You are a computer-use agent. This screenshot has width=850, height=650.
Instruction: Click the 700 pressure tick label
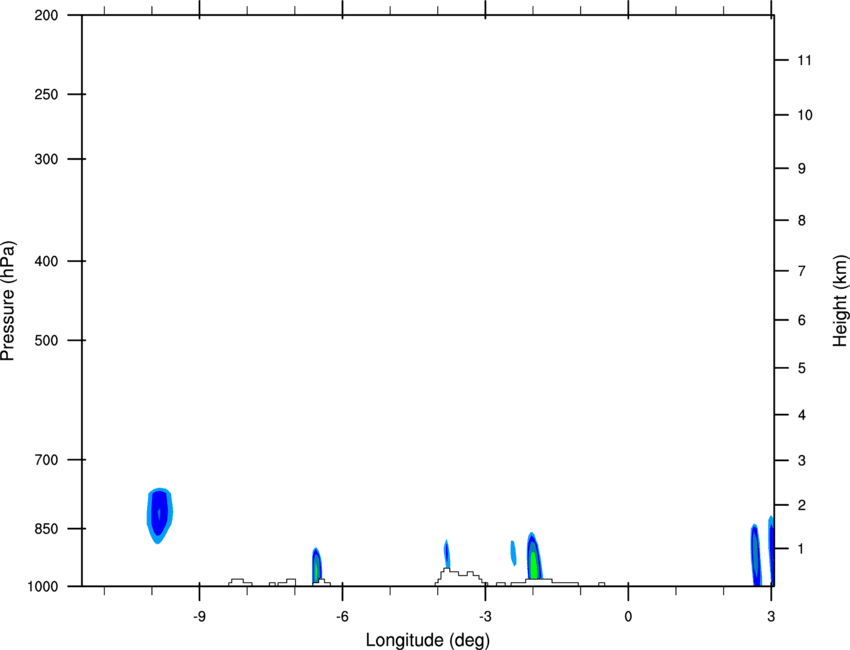click(46, 460)
